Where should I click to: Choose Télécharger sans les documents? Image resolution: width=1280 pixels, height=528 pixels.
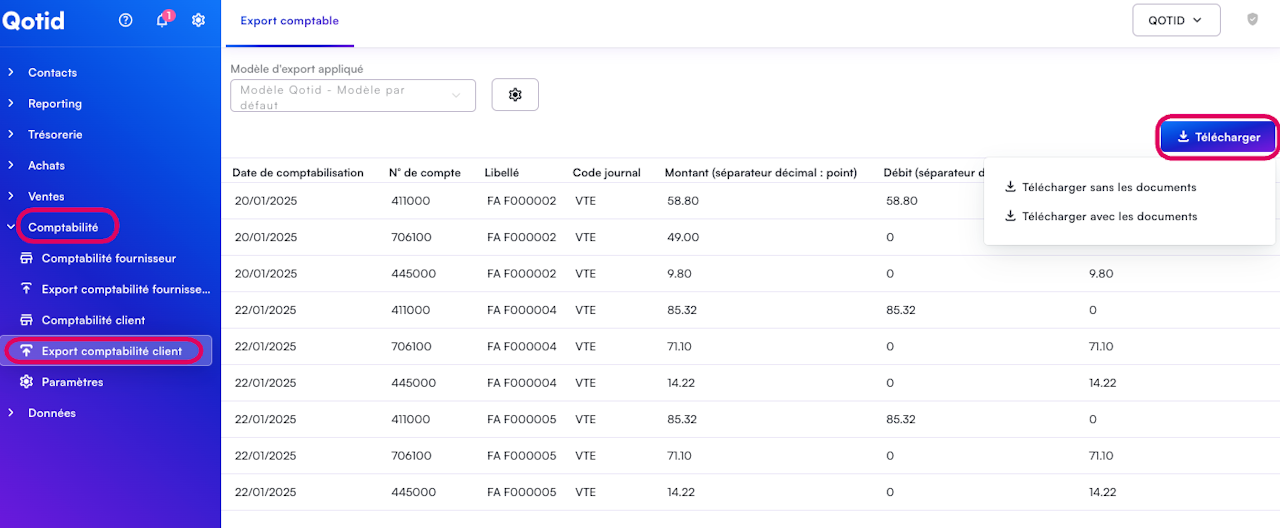point(1108,187)
